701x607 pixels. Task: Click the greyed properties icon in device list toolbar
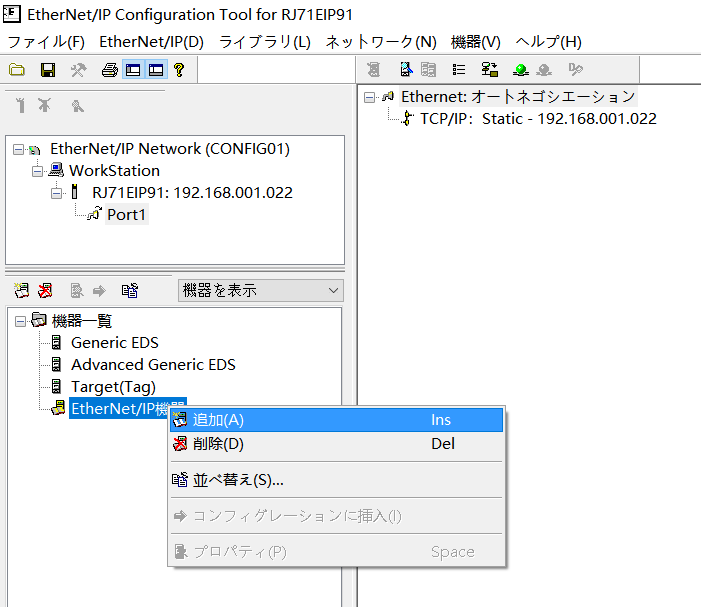click(76, 291)
